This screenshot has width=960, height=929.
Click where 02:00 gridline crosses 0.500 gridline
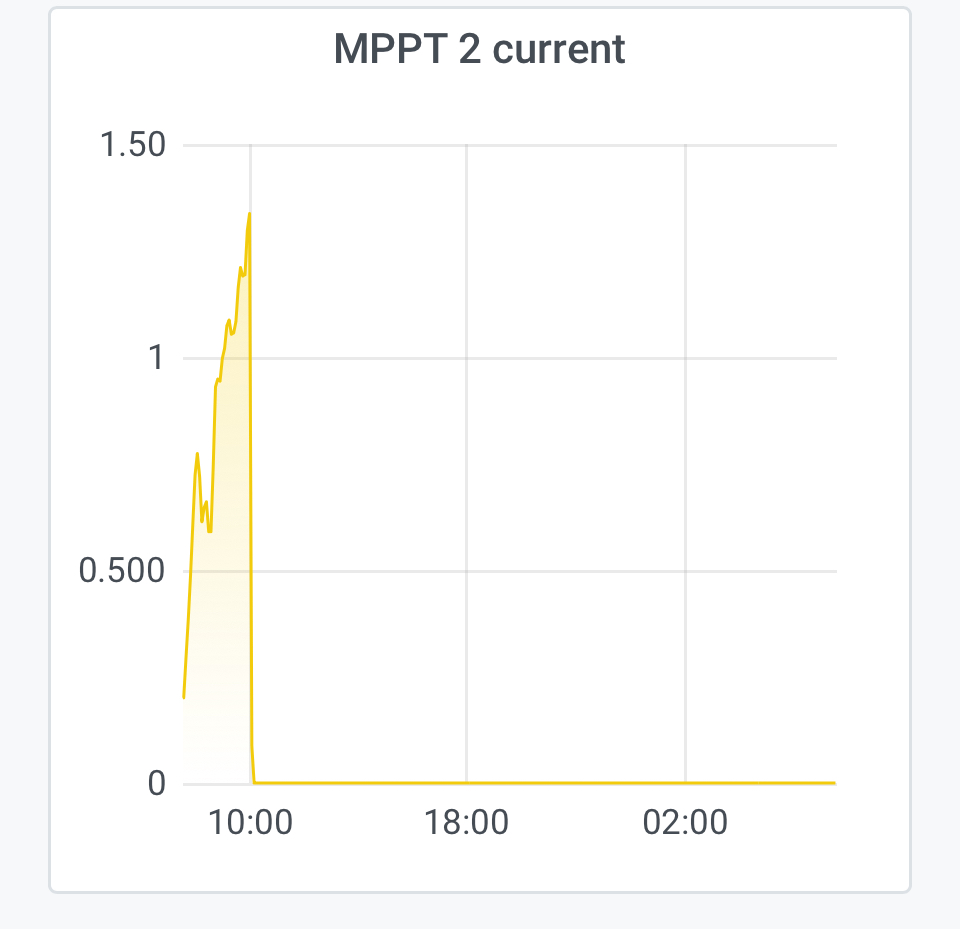tap(685, 571)
